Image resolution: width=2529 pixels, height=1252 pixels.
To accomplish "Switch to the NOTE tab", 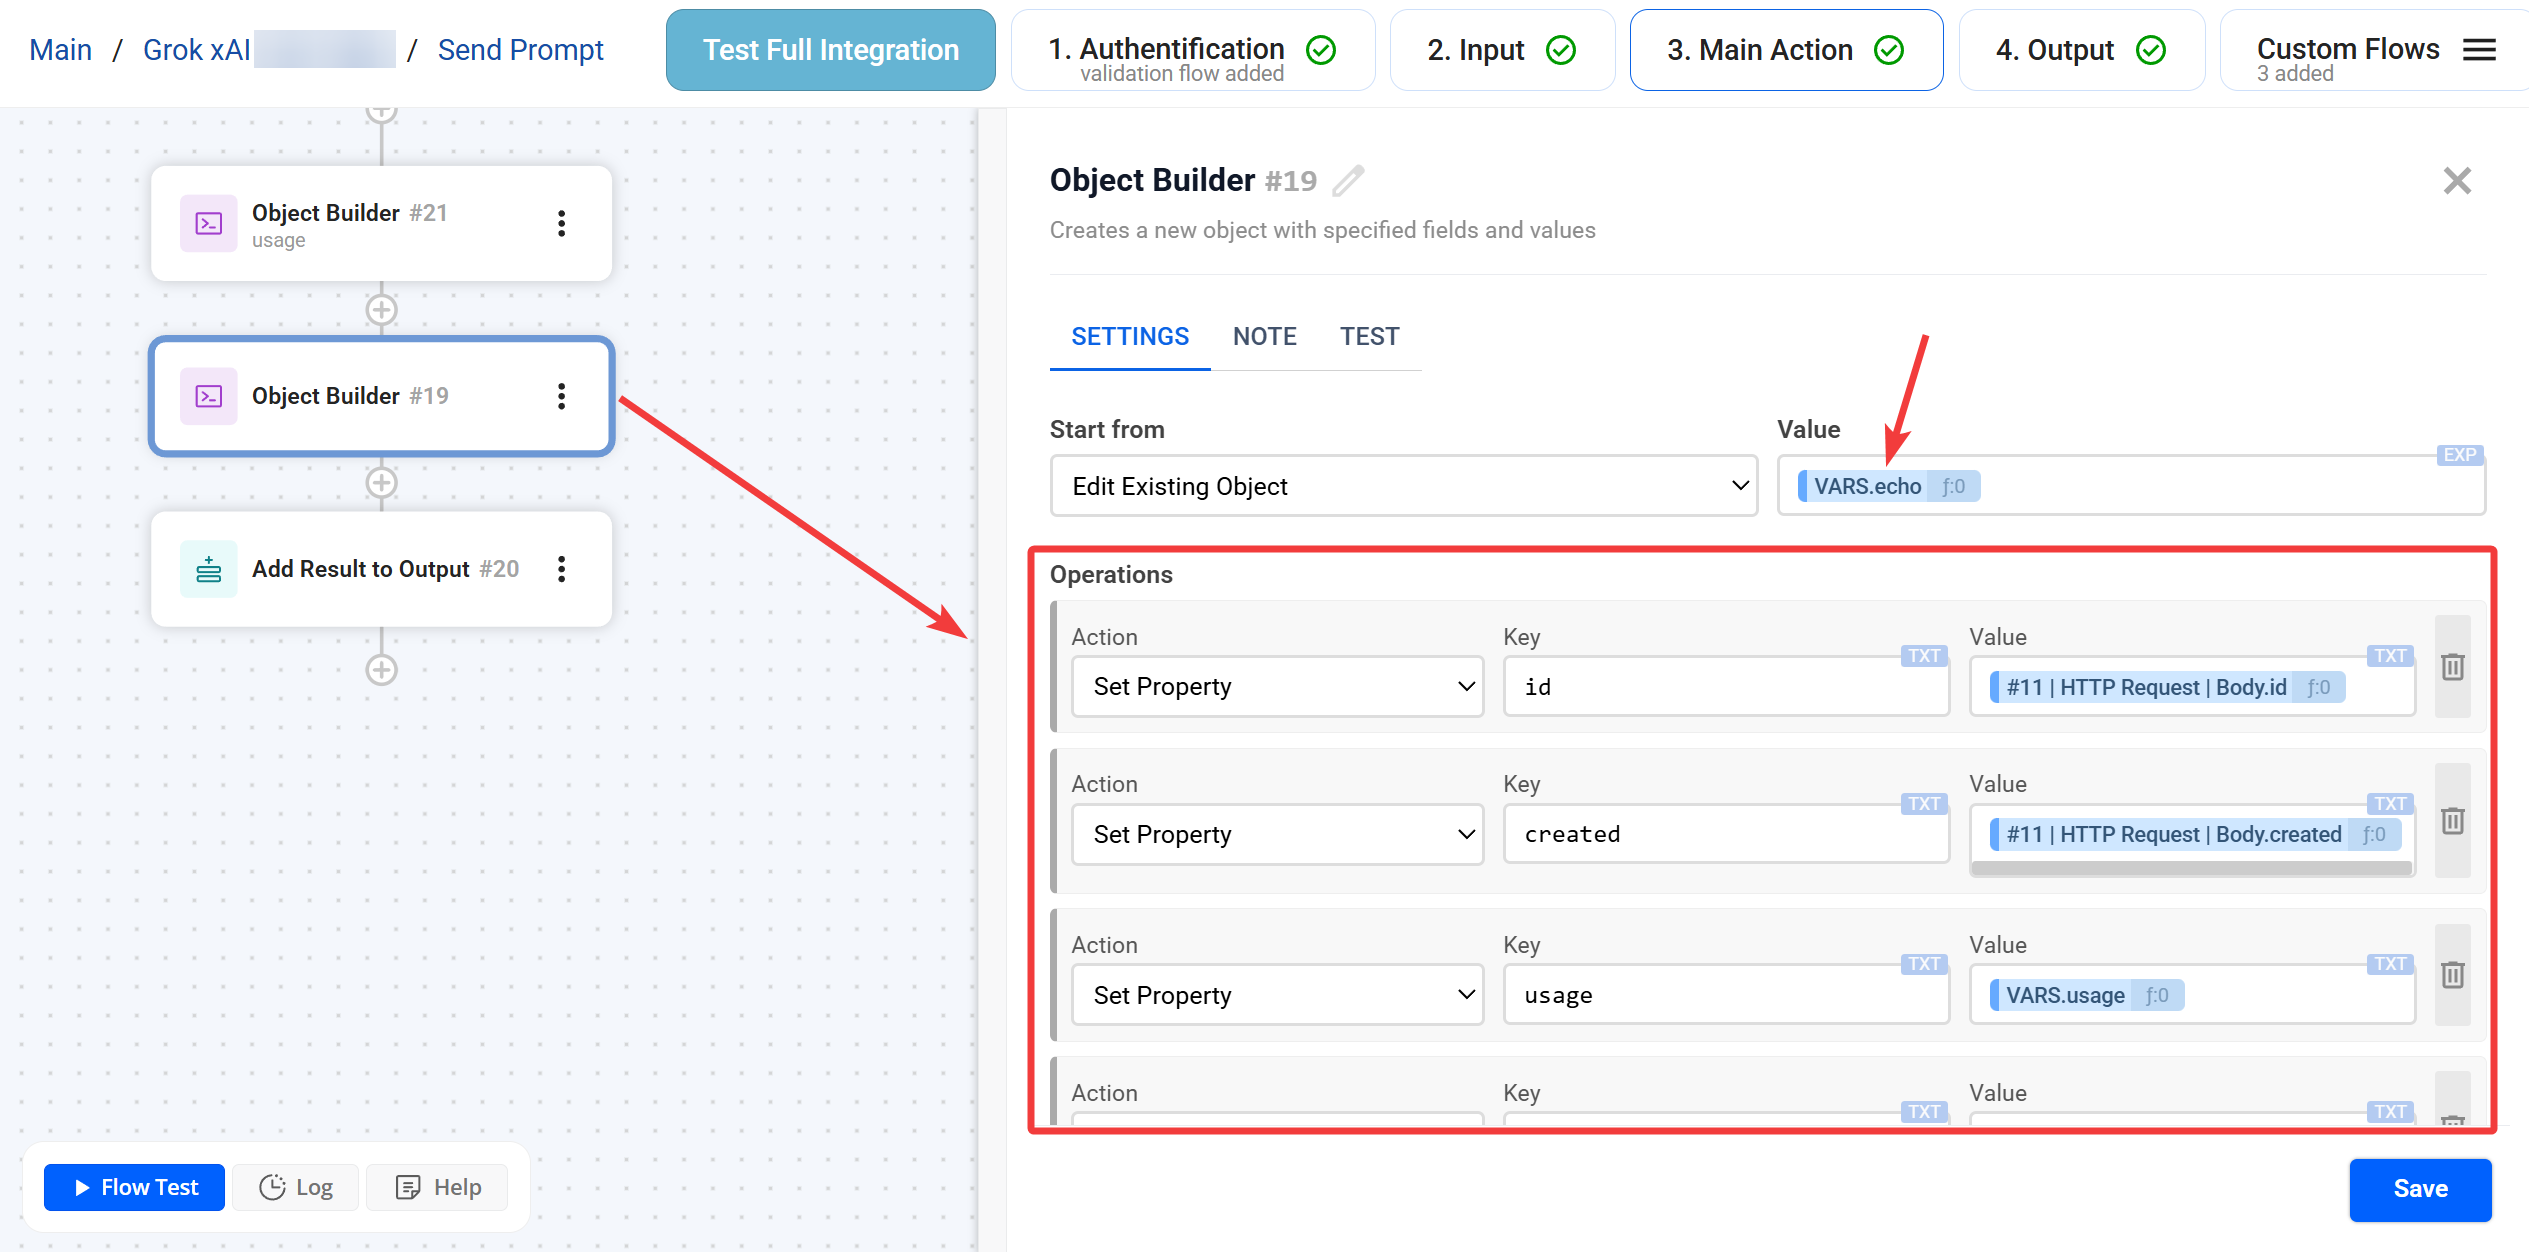I will [x=1264, y=337].
